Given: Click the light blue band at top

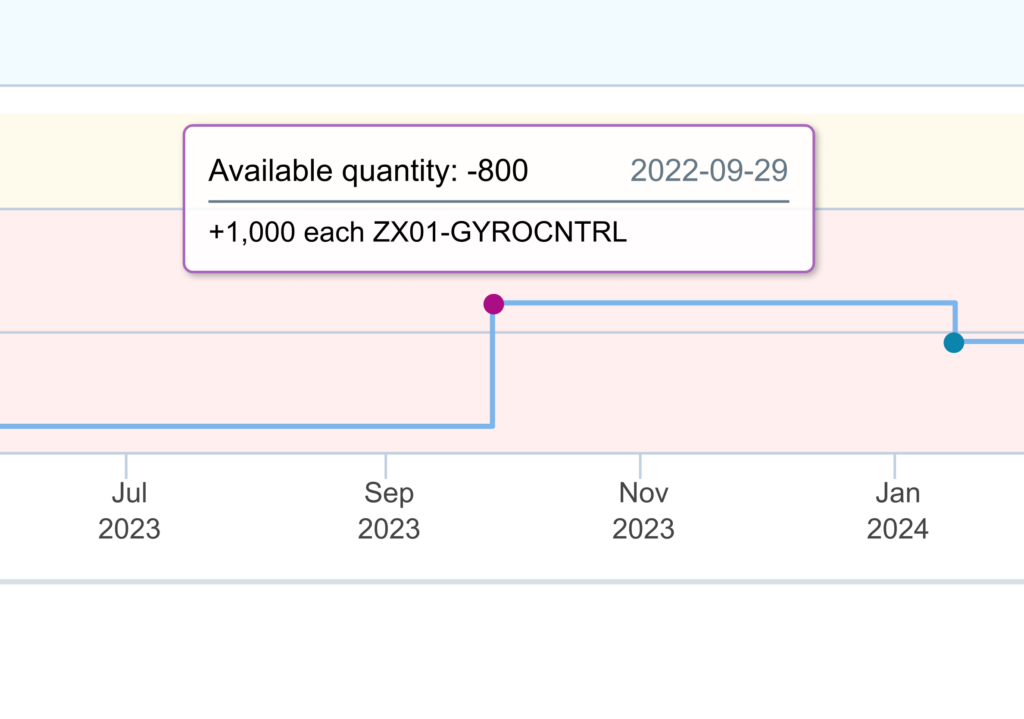Looking at the screenshot, I should tap(512, 42).
